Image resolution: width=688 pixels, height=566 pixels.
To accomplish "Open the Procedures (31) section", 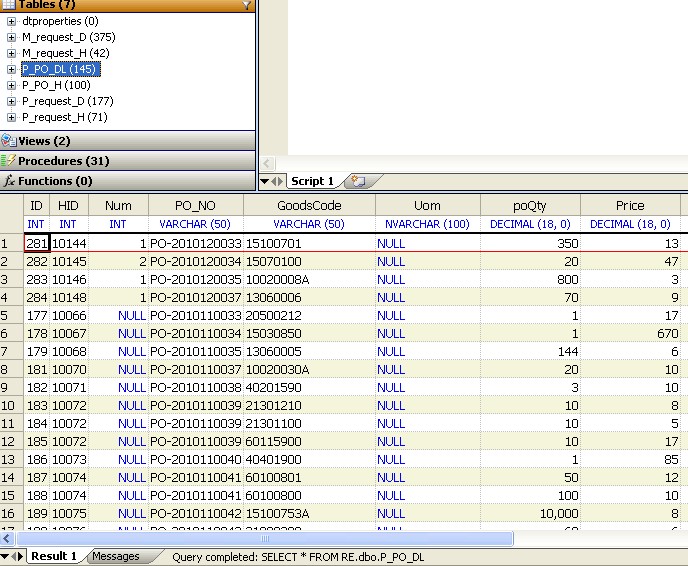I will click(128, 161).
